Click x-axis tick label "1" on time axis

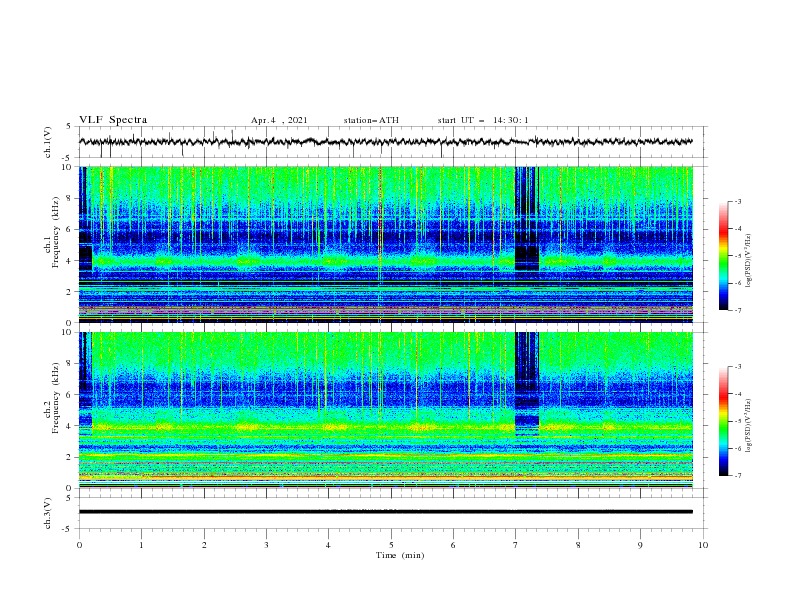click(x=141, y=545)
